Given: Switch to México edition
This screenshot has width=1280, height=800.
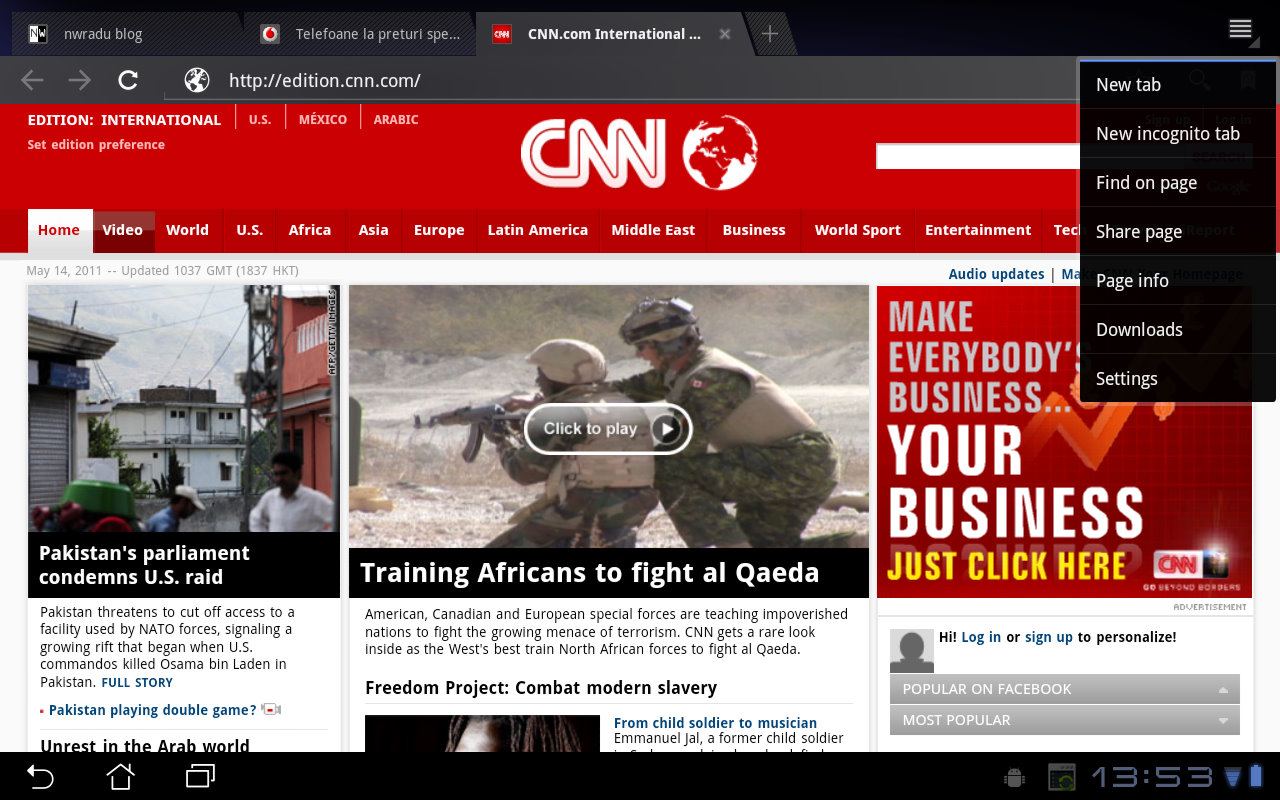Looking at the screenshot, I should (323, 120).
